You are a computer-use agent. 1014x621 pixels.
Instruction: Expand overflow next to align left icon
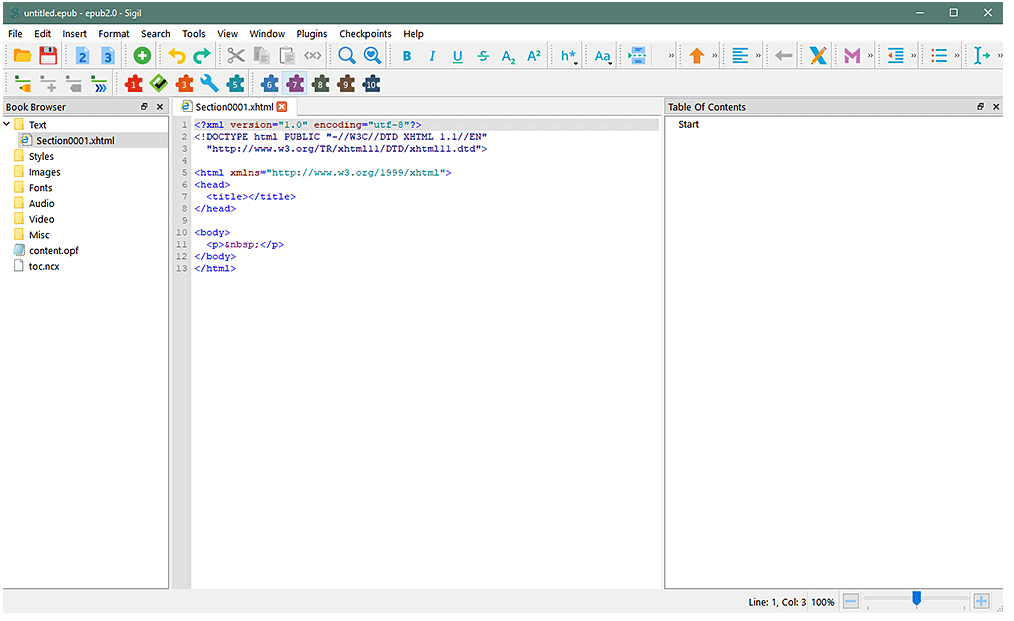click(758, 56)
